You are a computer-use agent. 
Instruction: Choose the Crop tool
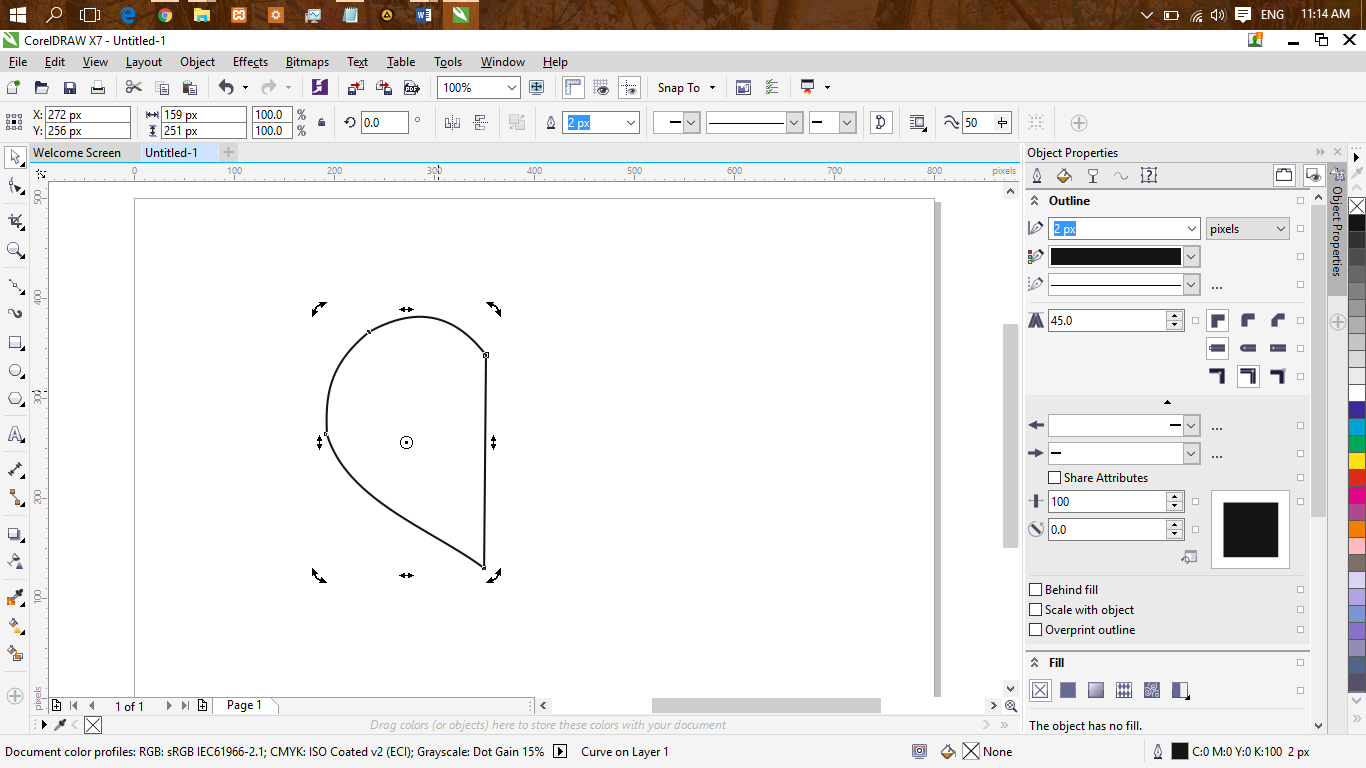click(x=15, y=221)
